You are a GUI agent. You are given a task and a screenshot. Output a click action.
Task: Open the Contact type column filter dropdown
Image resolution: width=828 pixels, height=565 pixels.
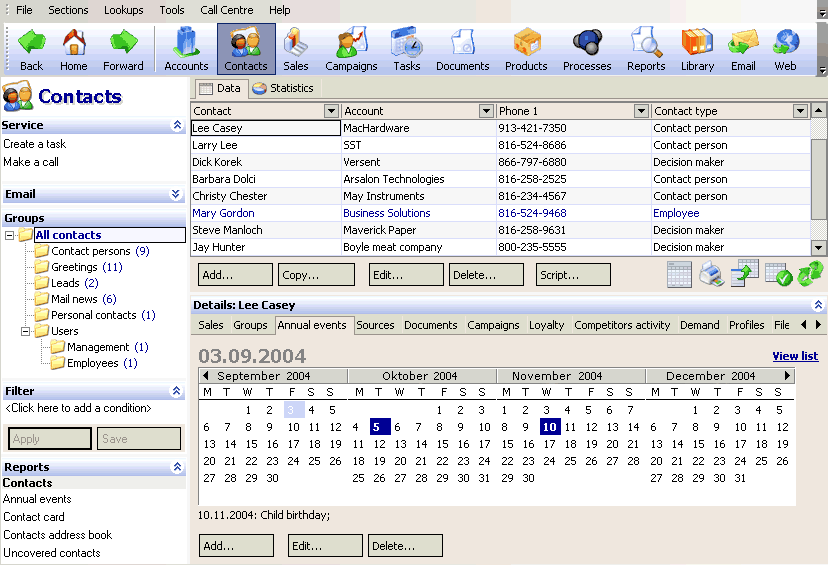click(801, 111)
